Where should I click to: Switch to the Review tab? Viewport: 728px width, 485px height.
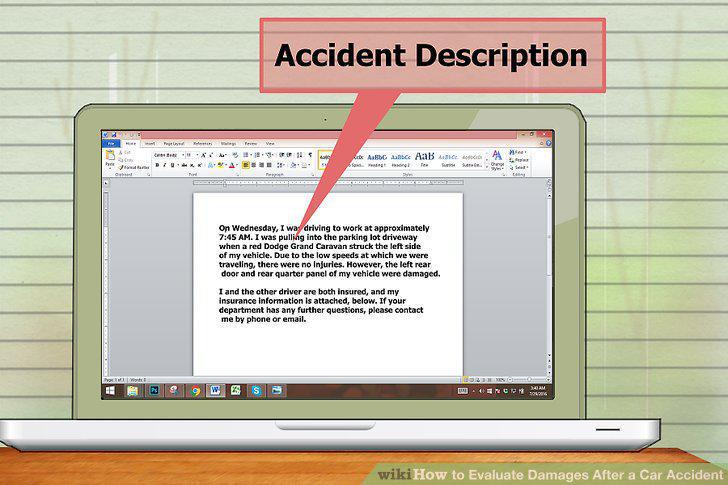point(251,144)
